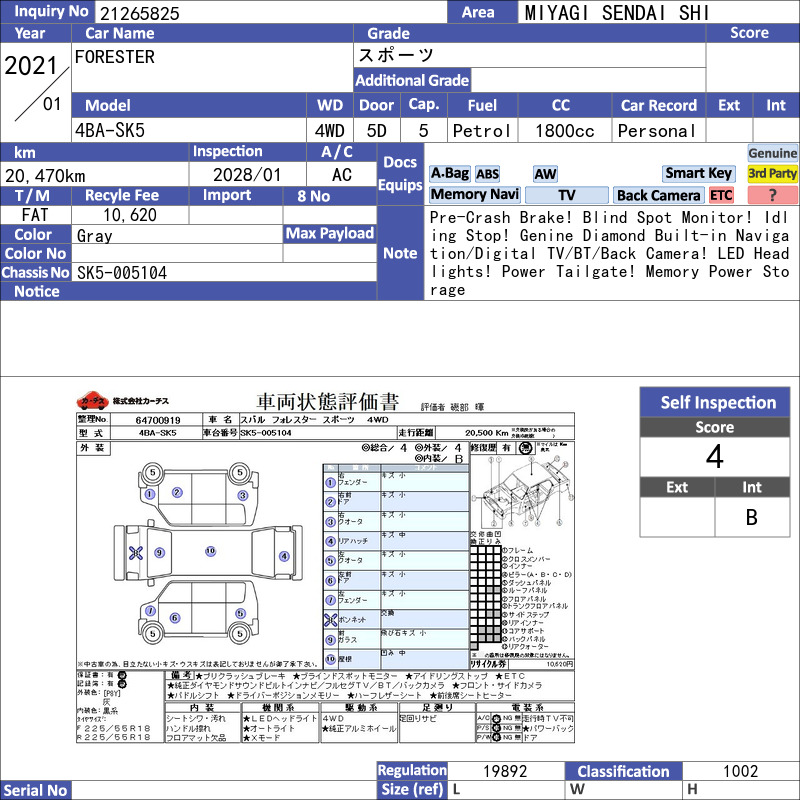Click the Car Record value Personal
Image resolution: width=800 pixels, height=800 pixels.
coord(657,131)
